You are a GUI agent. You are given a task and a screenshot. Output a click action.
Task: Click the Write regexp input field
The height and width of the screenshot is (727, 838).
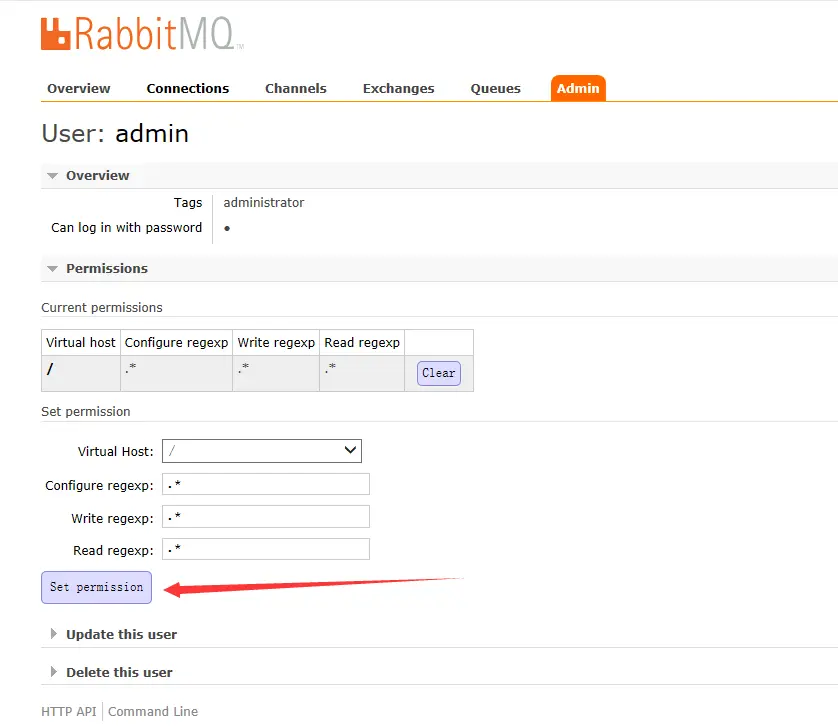coord(265,516)
